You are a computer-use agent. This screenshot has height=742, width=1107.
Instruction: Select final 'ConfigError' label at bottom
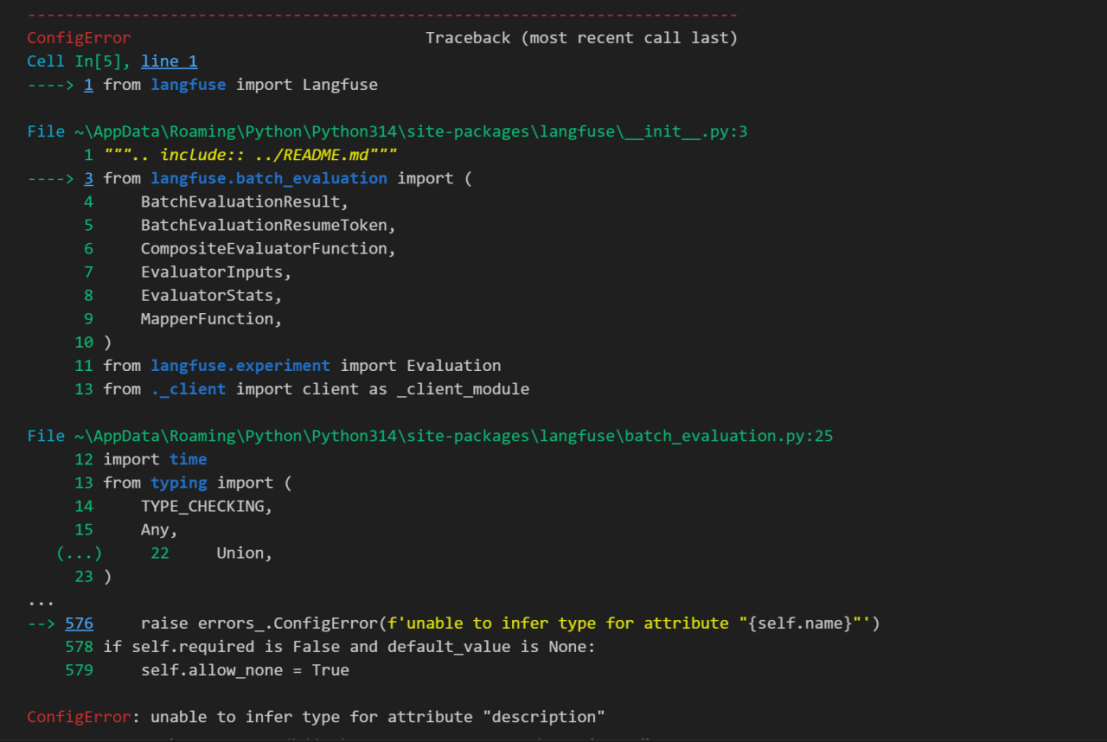(x=79, y=717)
